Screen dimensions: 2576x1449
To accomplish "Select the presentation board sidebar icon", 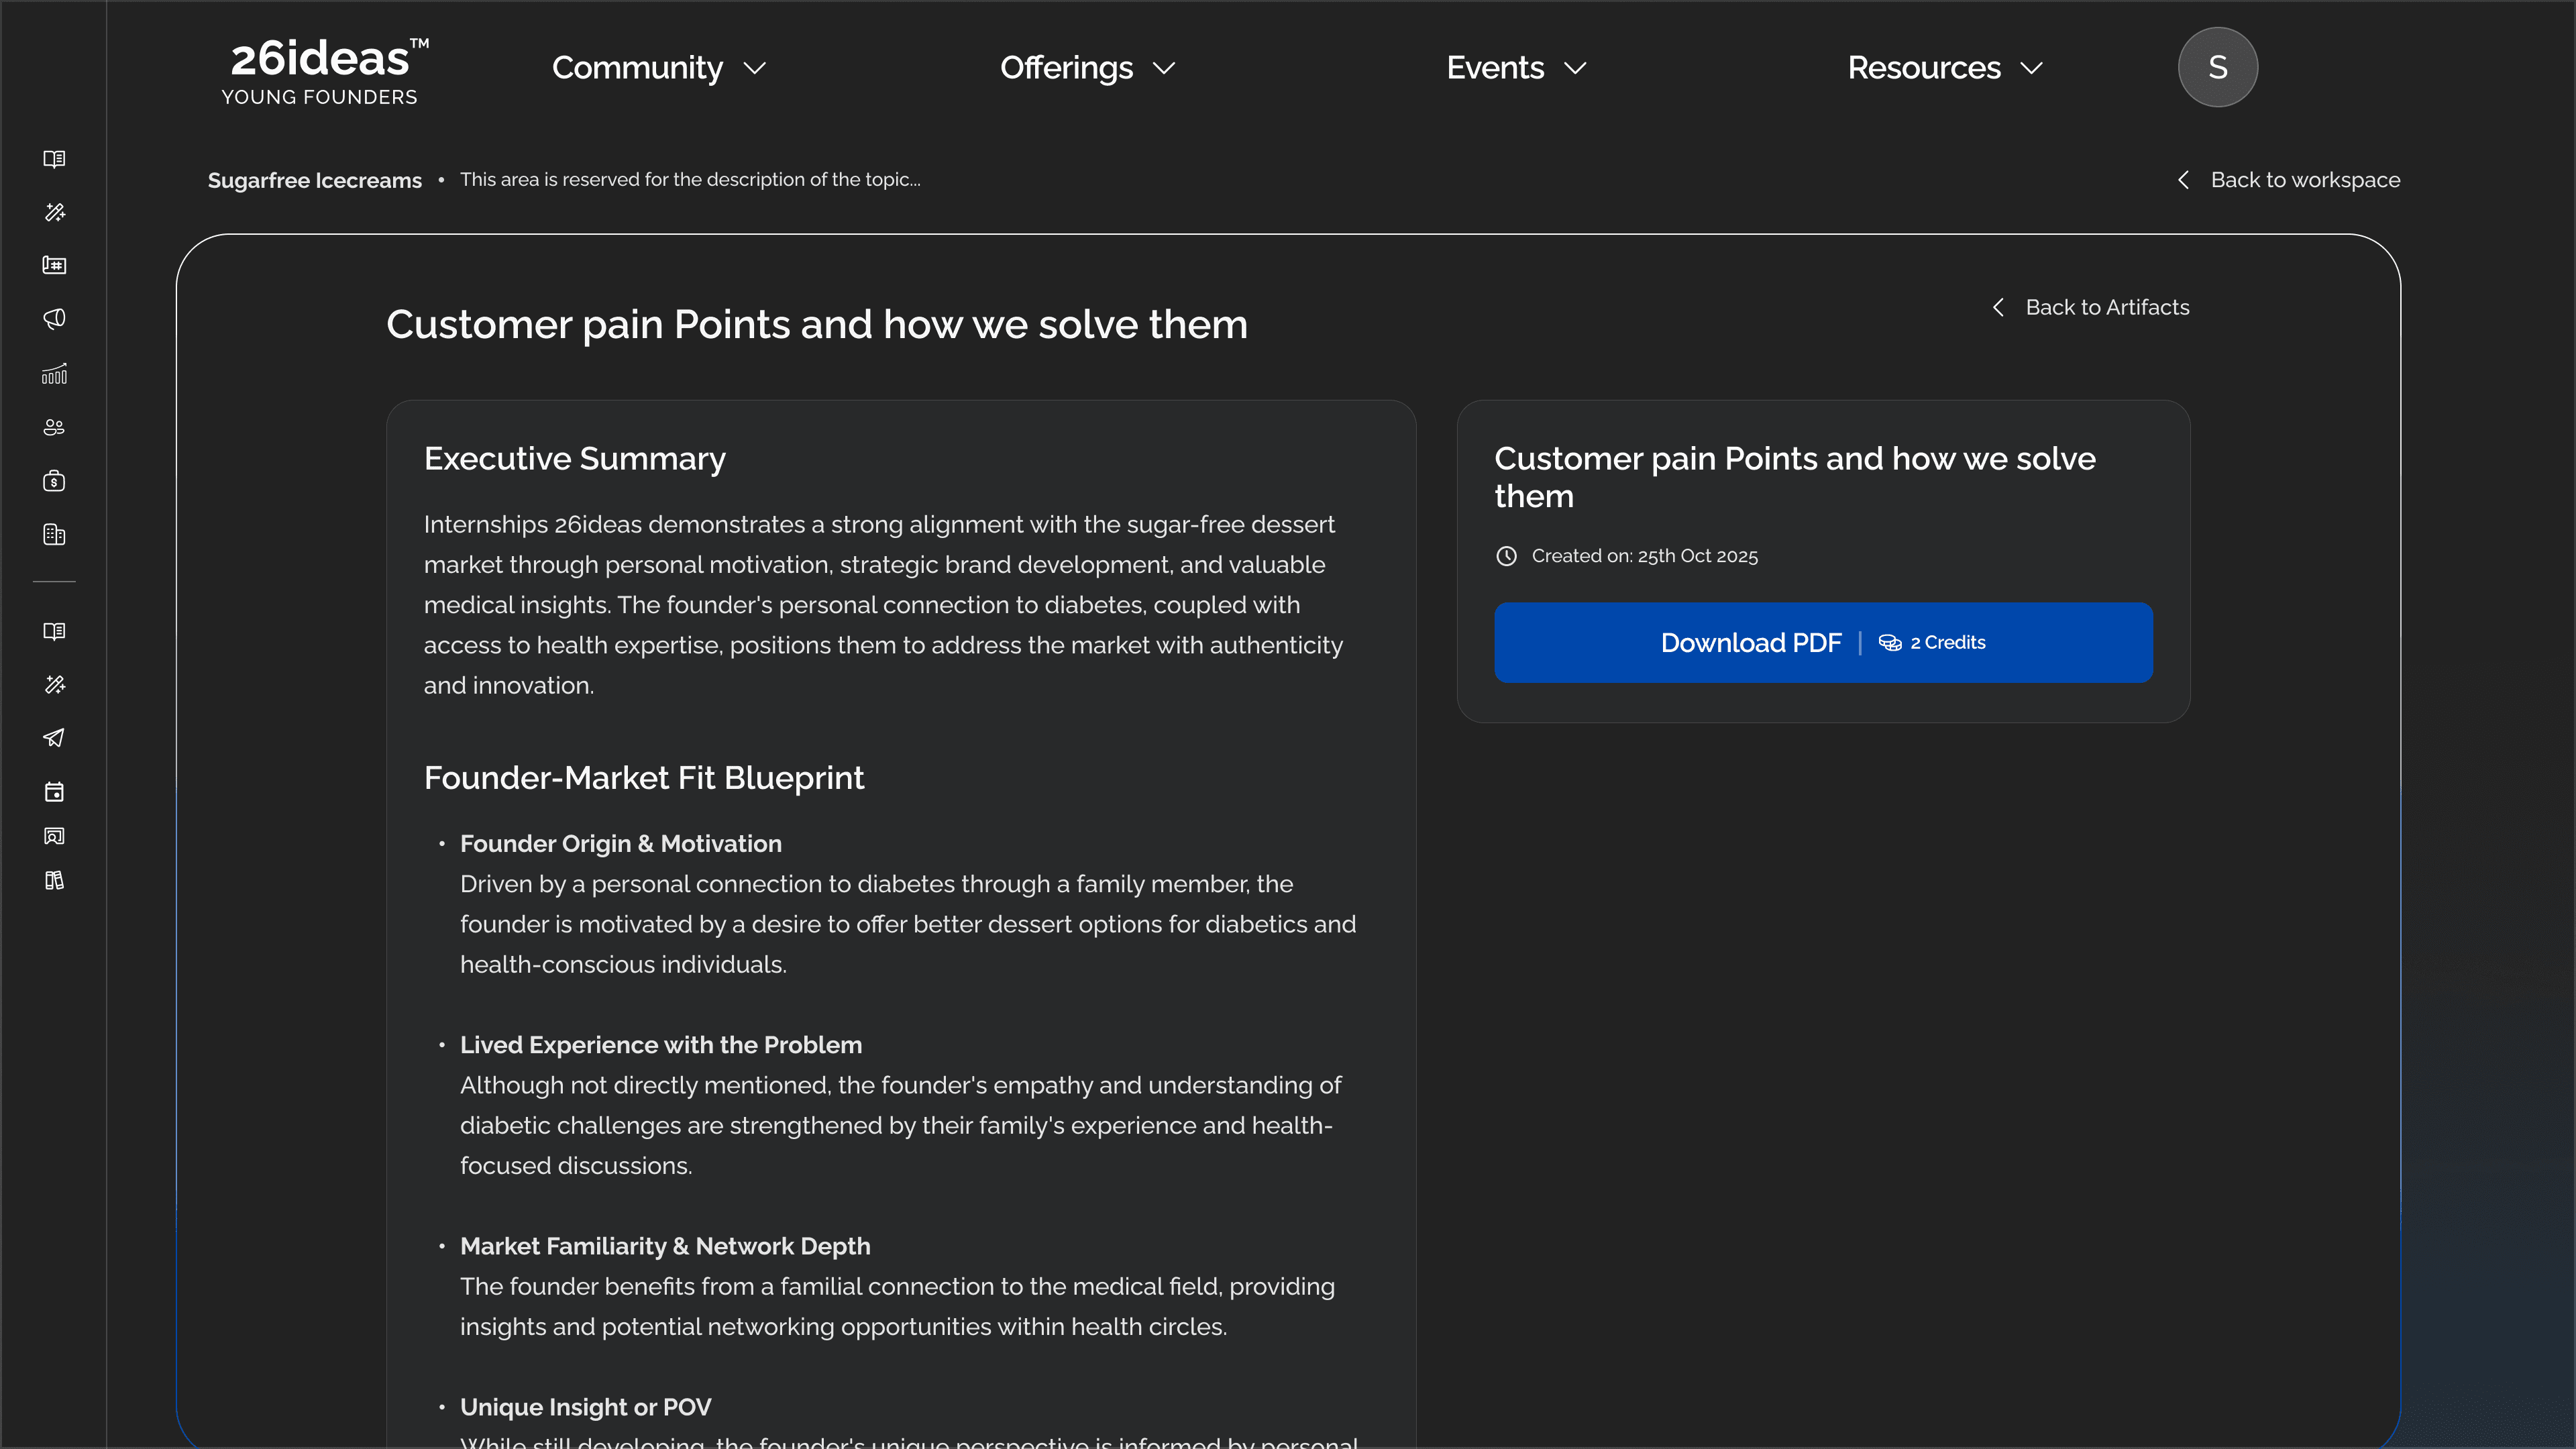I will tap(54, 836).
